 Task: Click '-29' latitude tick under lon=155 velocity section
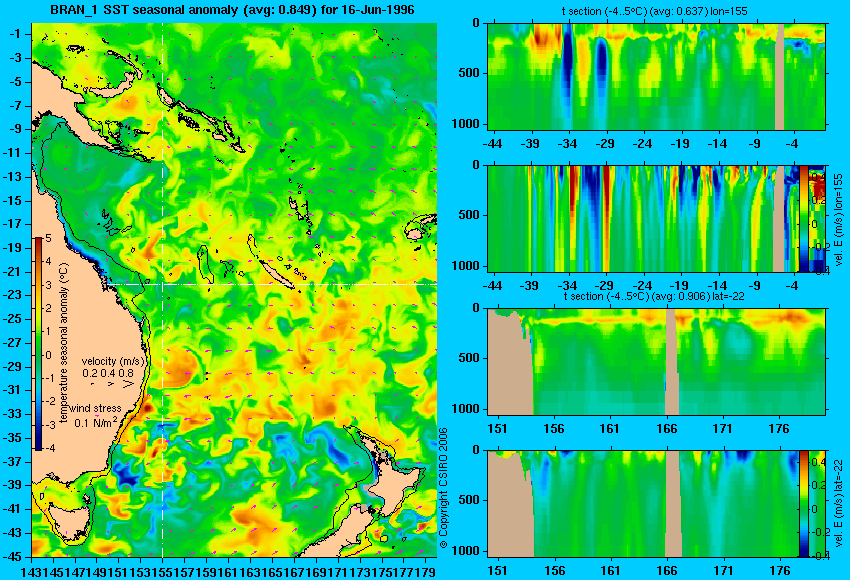click(604, 286)
